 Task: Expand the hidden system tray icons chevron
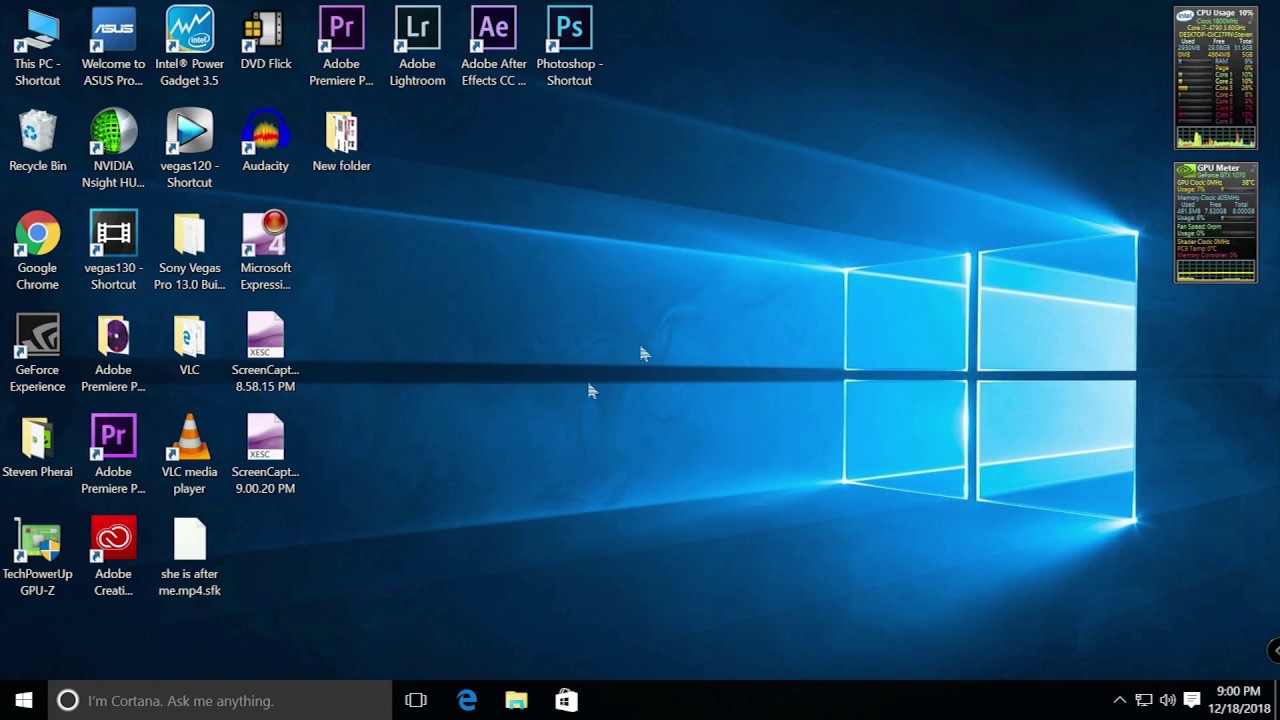(x=1119, y=700)
